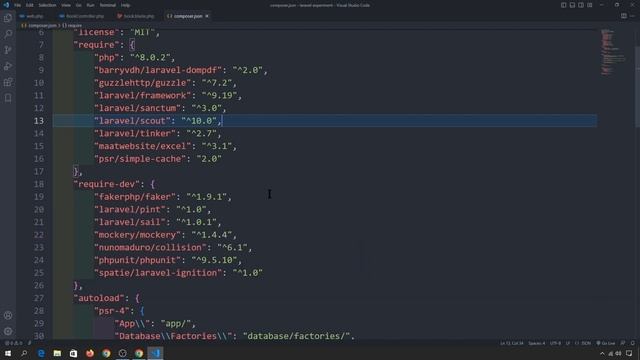
Task: Split the editor to the right
Action: click(624, 16)
